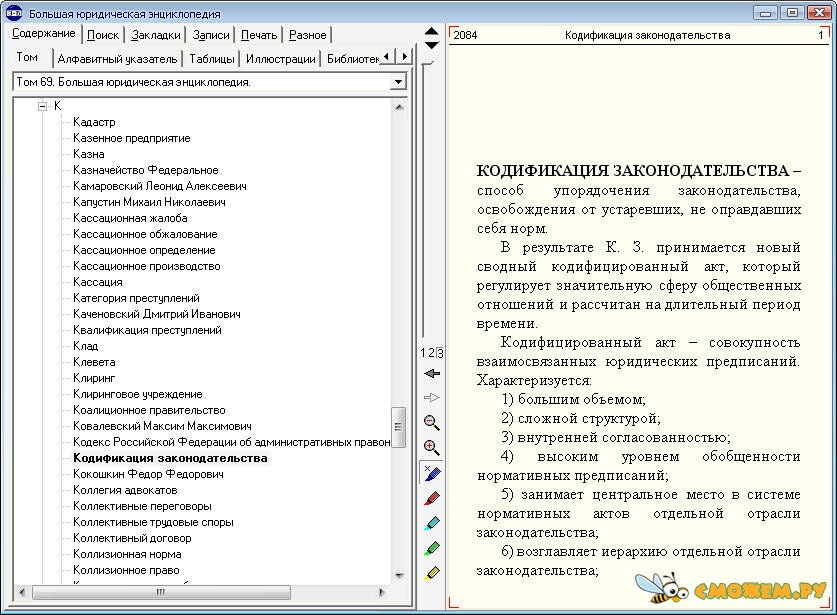Open 'Кокошкин Федор Федорович' entry
This screenshot has height=615, width=837.
[148, 475]
